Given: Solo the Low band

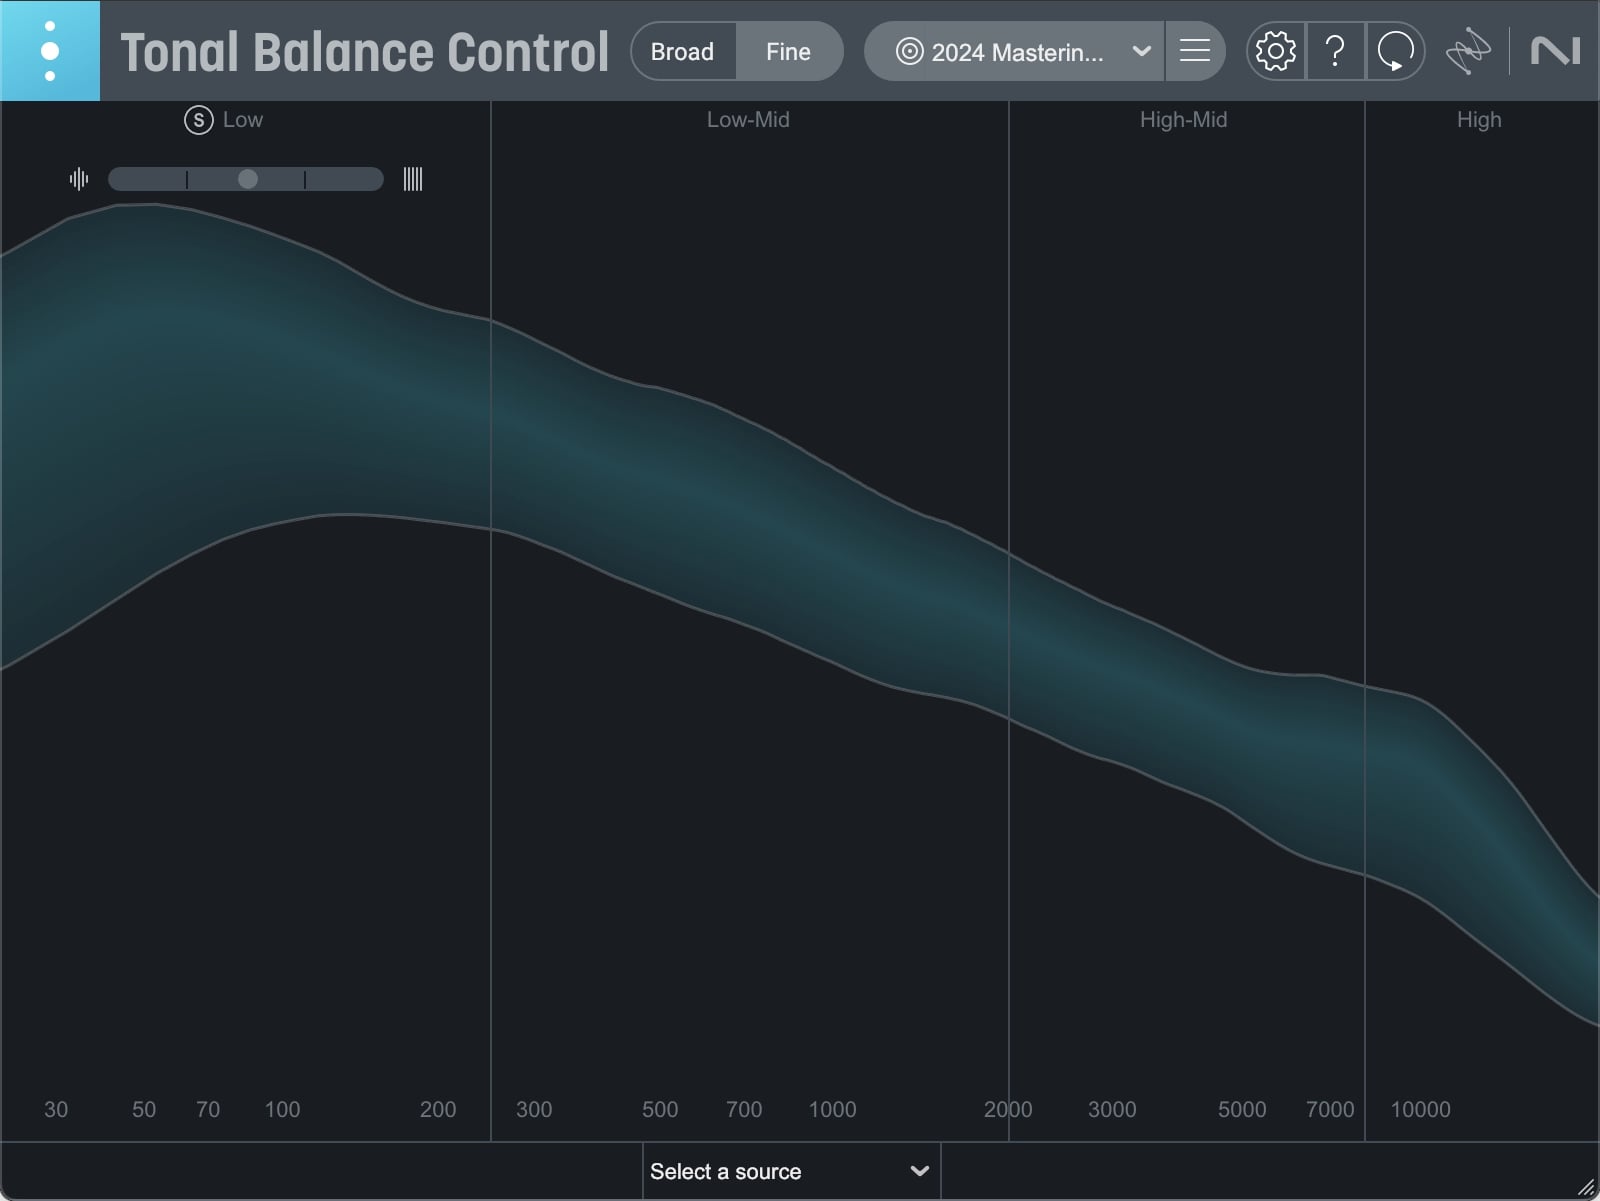Looking at the screenshot, I should 199,120.
